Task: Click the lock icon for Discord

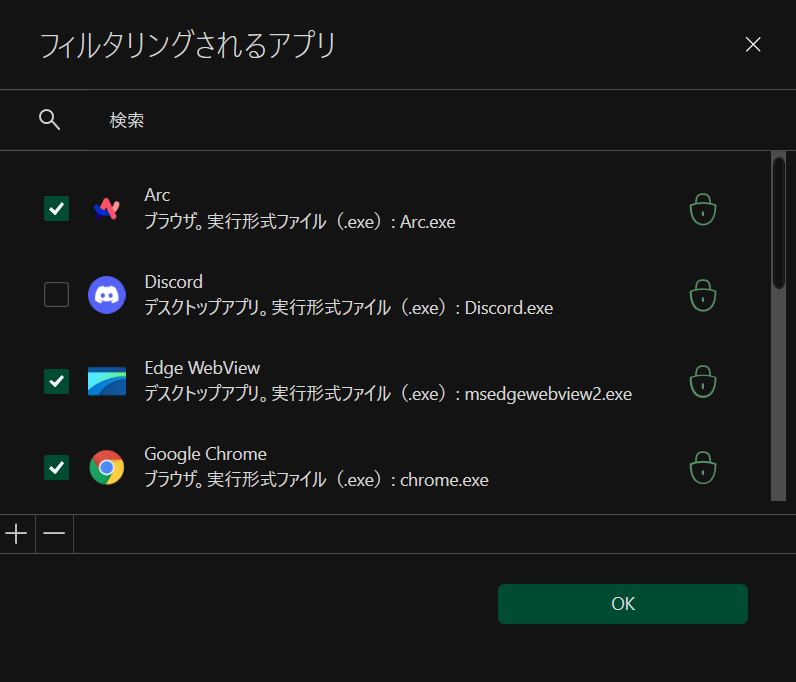Action: 703,295
